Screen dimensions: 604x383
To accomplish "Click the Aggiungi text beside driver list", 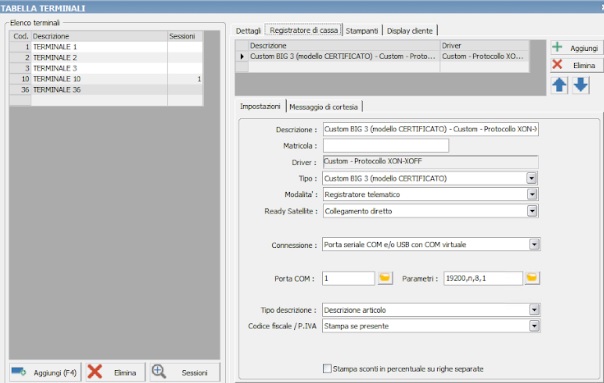I will coord(584,48).
